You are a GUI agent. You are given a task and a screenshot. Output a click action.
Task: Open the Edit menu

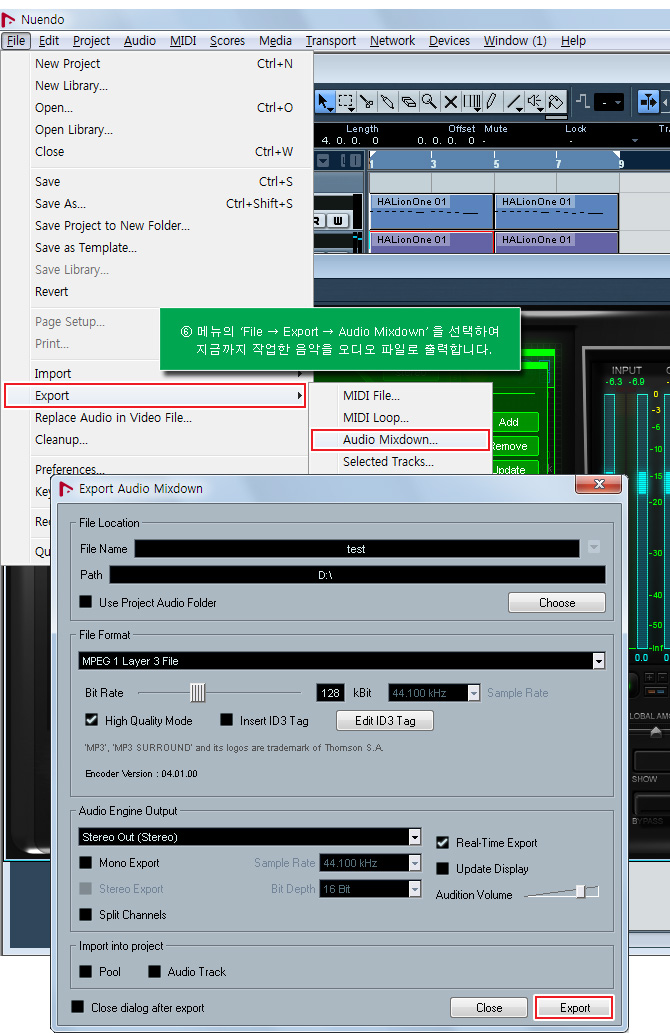point(49,41)
